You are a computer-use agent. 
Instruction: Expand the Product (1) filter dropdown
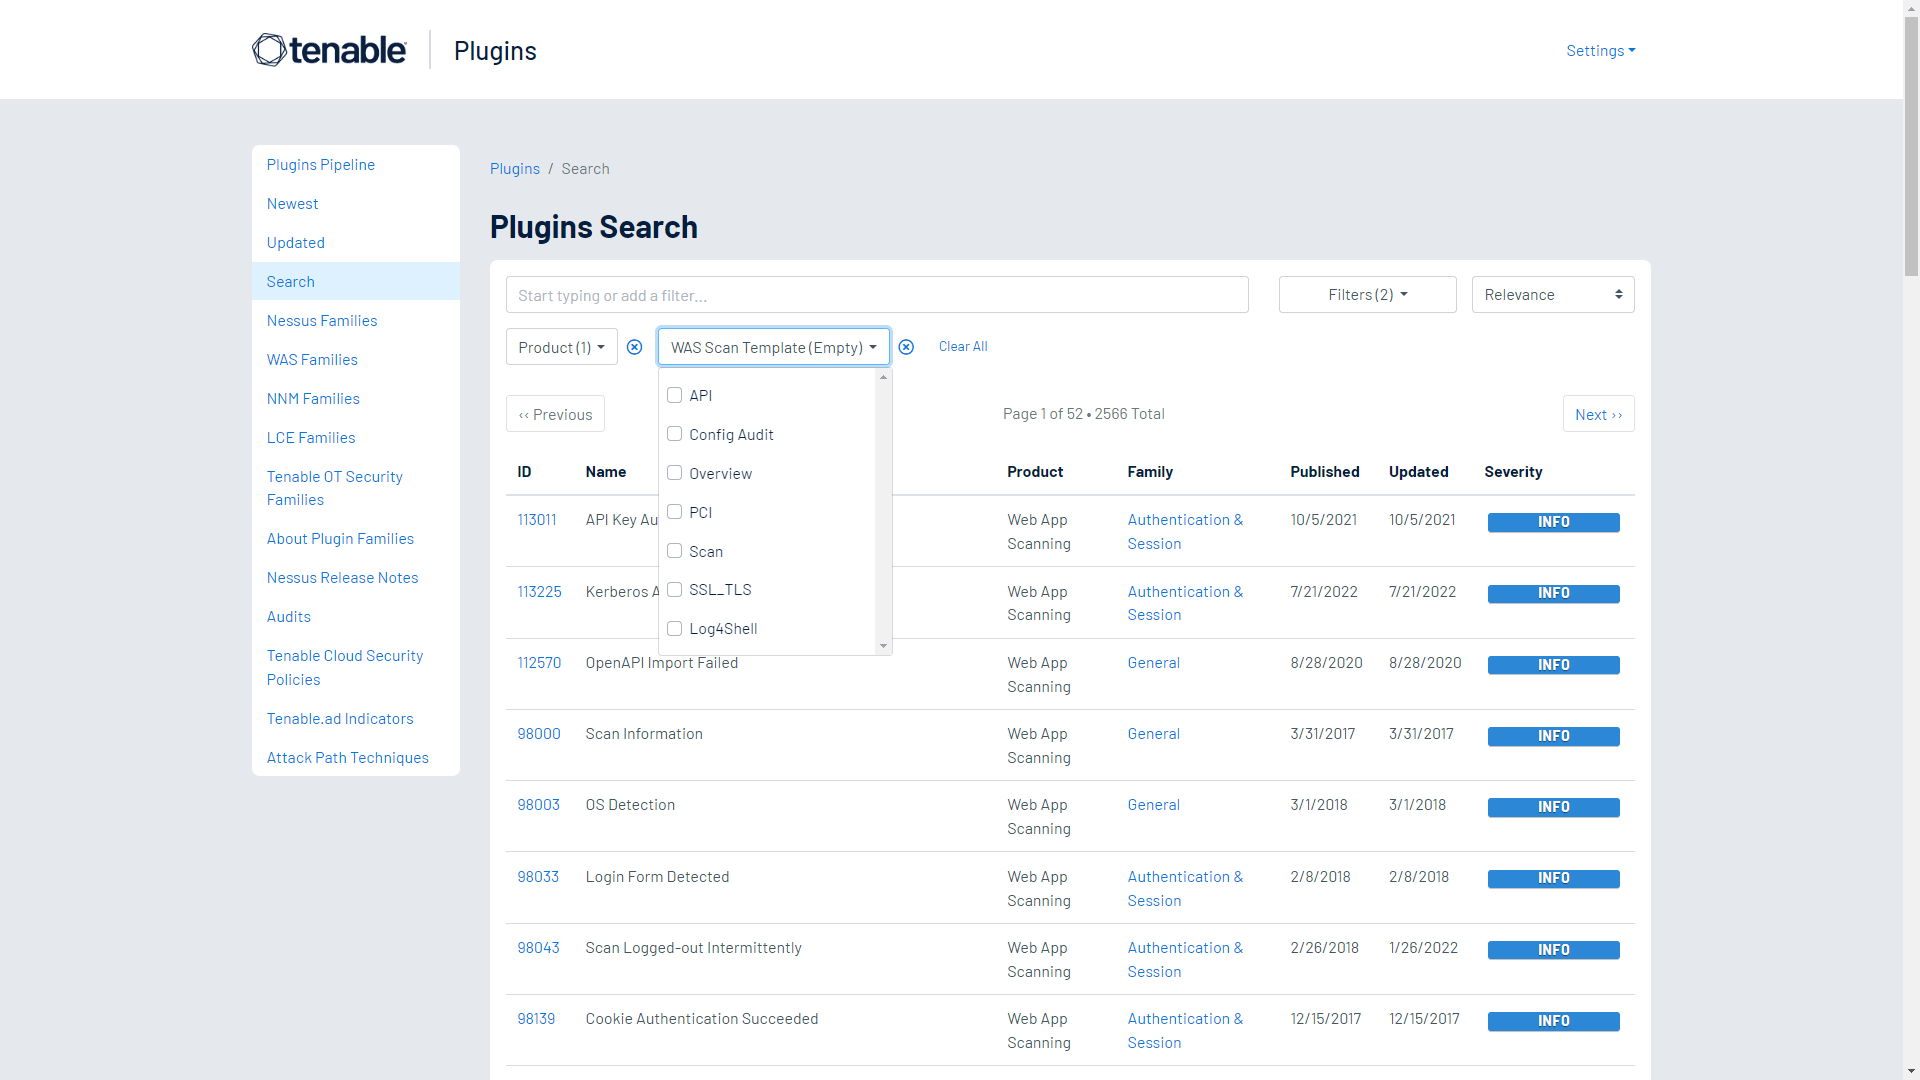pos(560,347)
